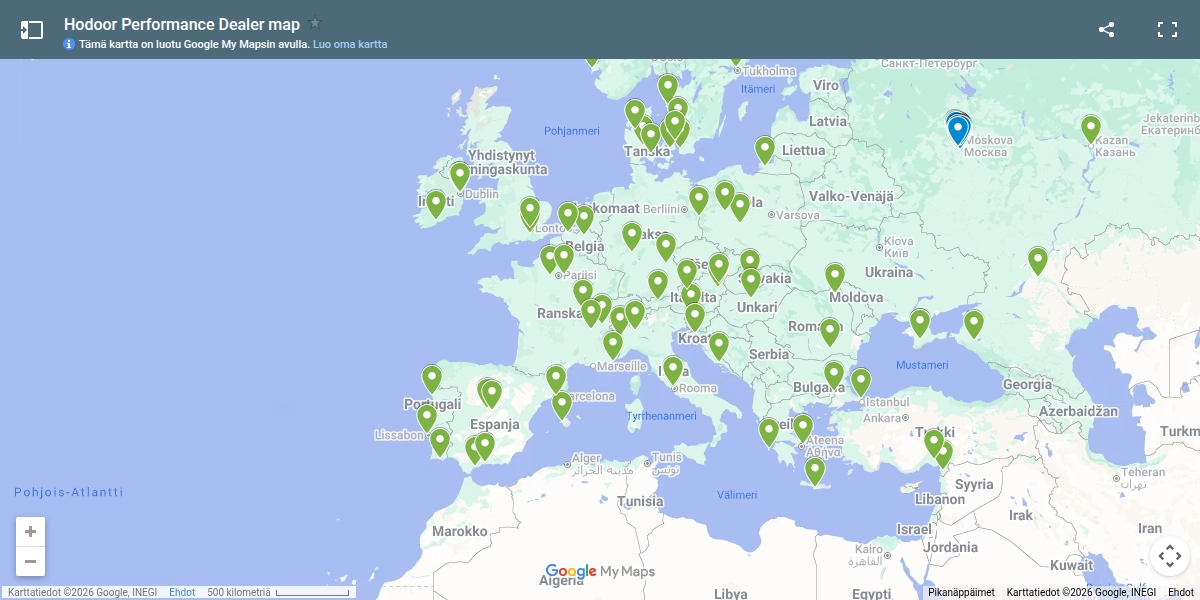
Task: Select the green pin near Dublin
Action: pos(460,177)
